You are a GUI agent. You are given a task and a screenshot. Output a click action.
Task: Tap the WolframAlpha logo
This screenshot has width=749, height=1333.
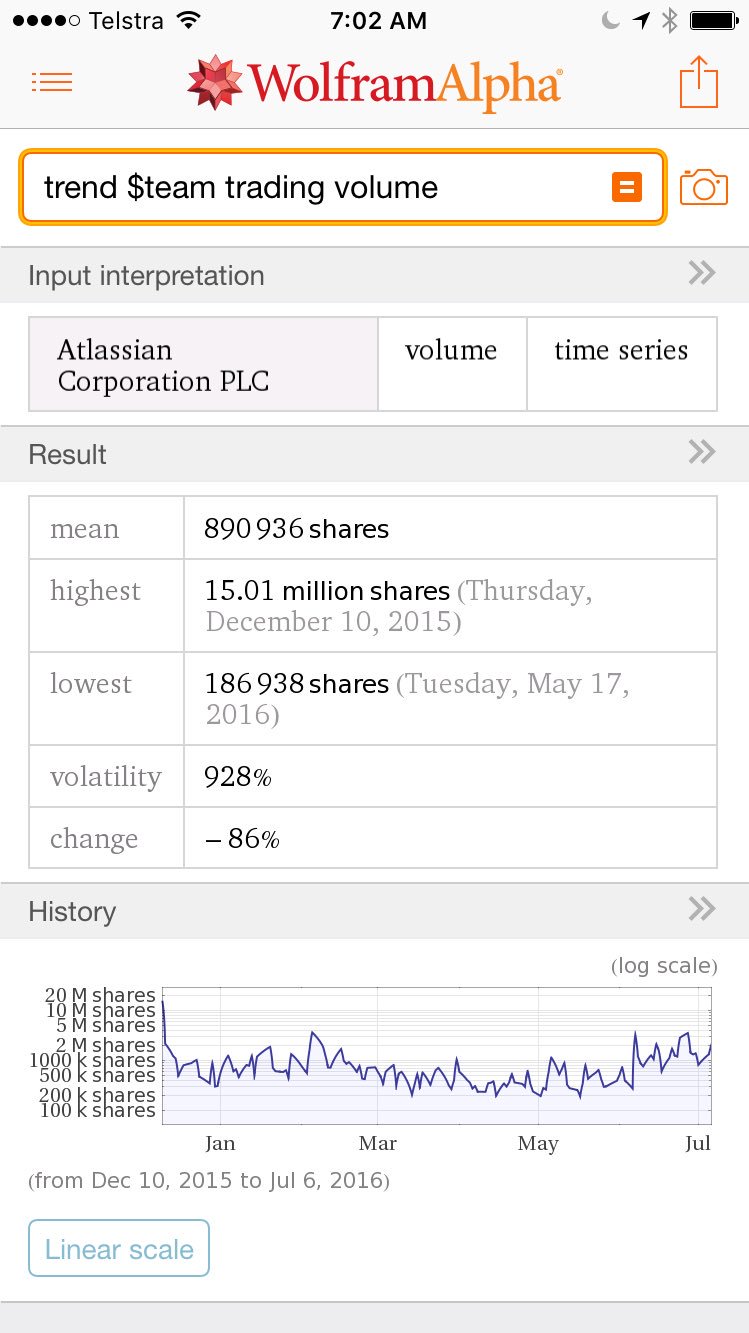pos(375,83)
